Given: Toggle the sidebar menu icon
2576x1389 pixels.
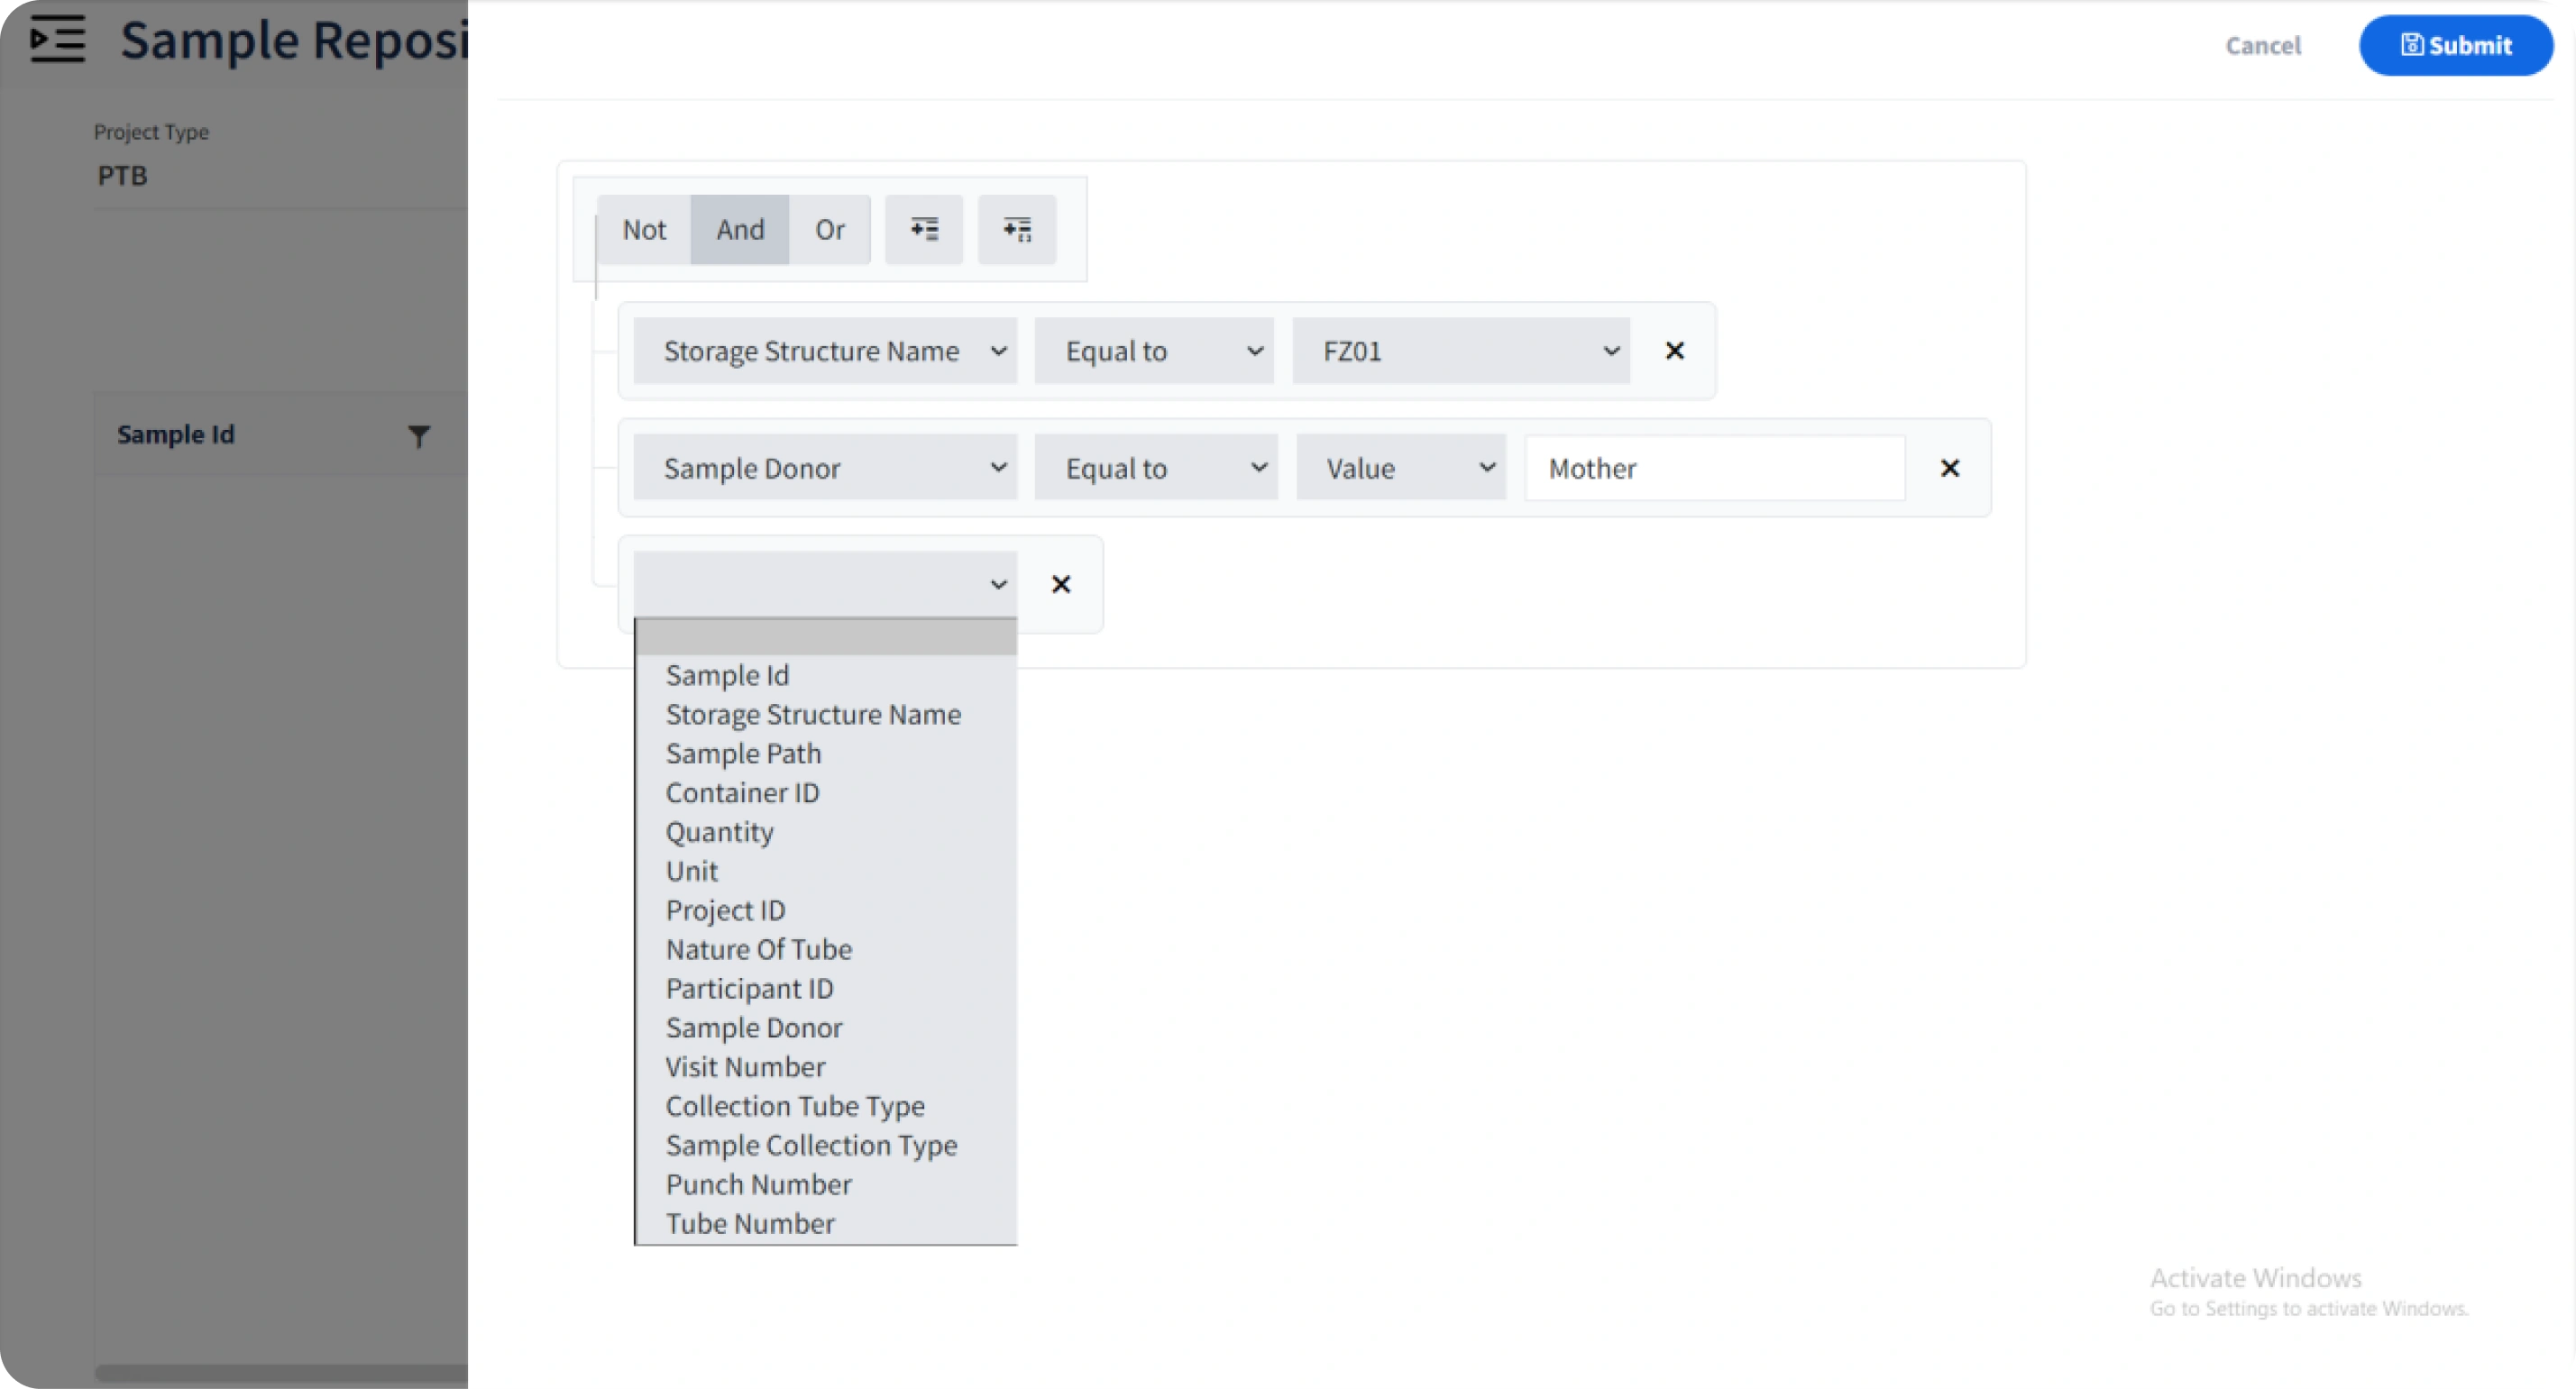Looking at the screenshot, I should (x=57, y=40).
